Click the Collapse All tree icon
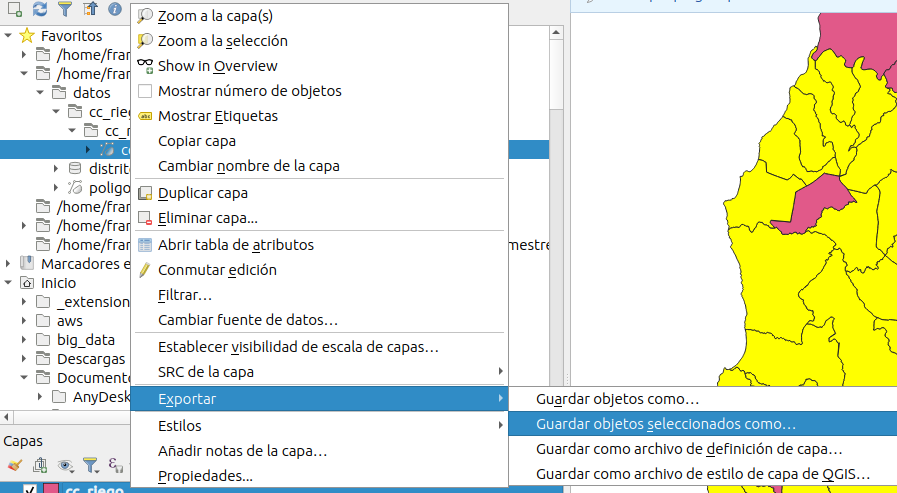 pyautogui.click(x=90, y=9)
